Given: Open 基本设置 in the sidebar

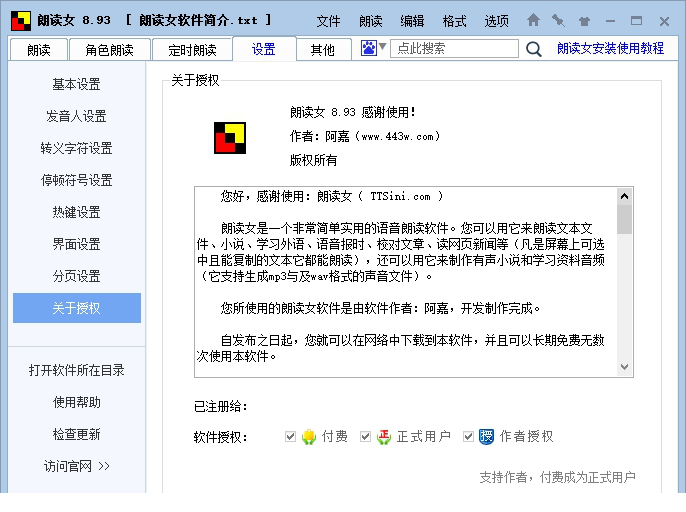Looking at the screenshot, I should click(77, 84).
